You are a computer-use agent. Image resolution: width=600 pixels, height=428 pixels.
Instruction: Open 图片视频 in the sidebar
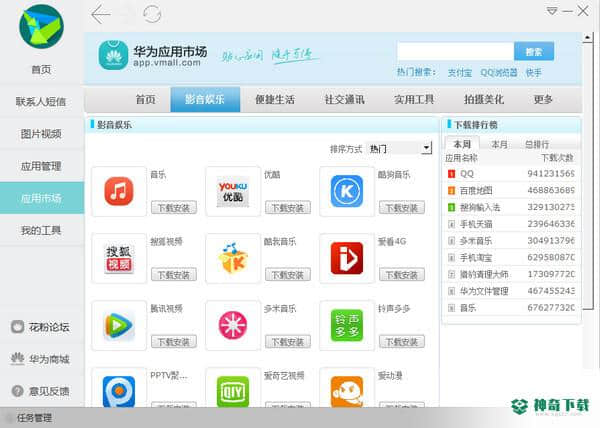(x=41, y=134)
